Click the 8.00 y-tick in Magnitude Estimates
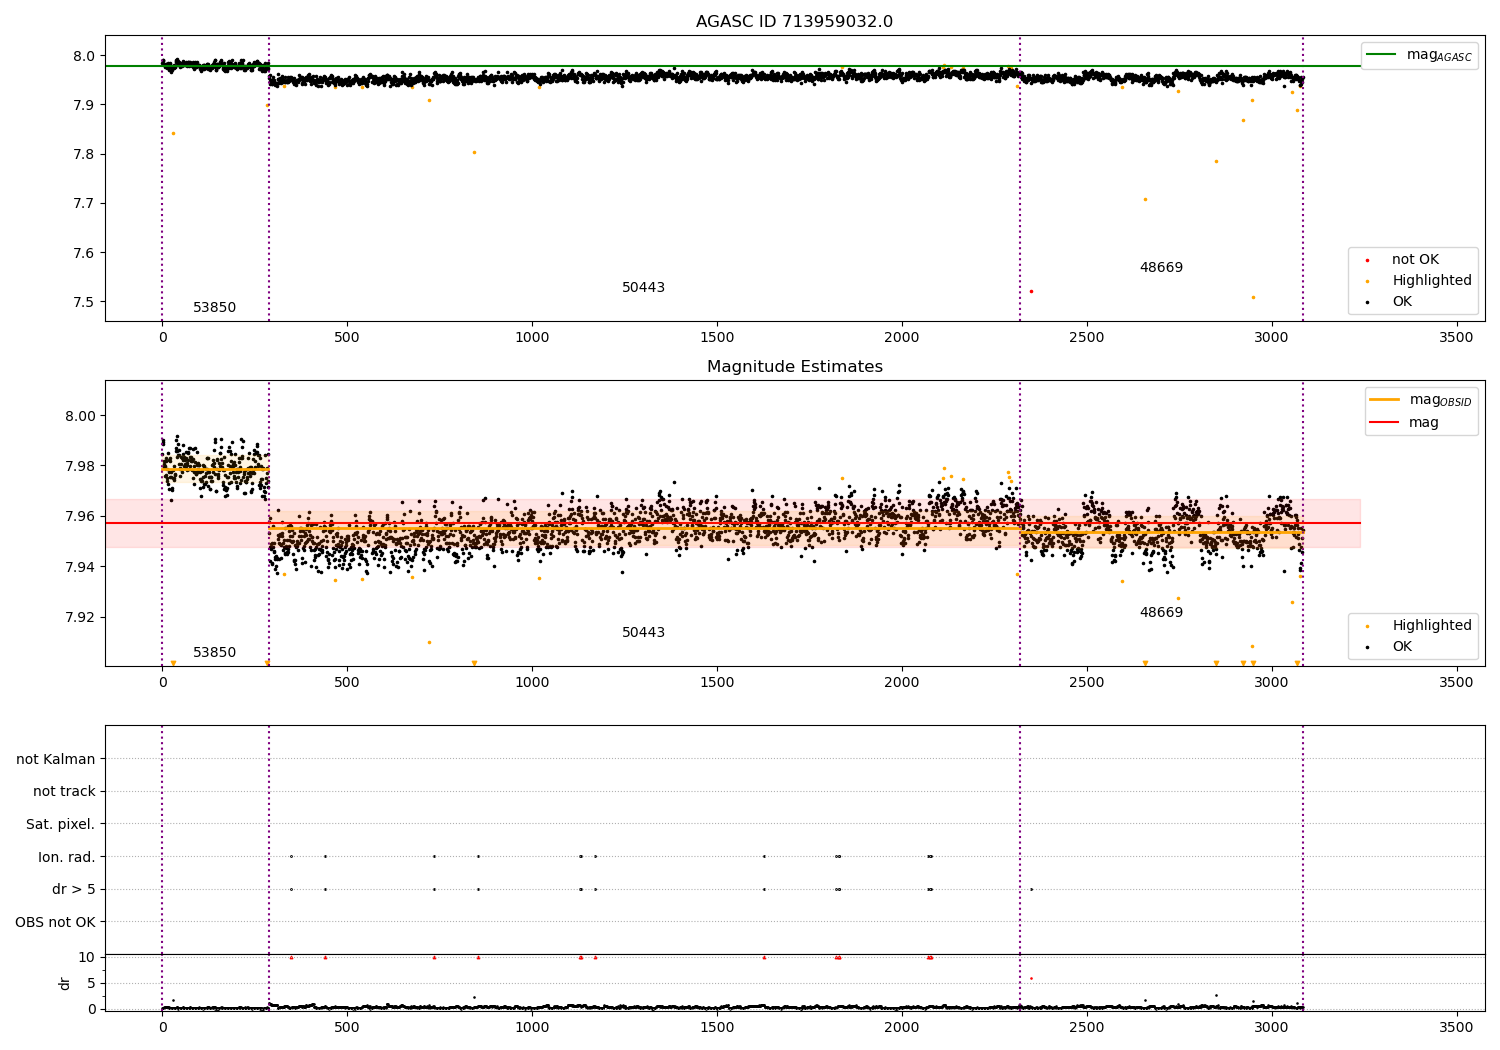1500x1050 pixels. pos(80,416)
